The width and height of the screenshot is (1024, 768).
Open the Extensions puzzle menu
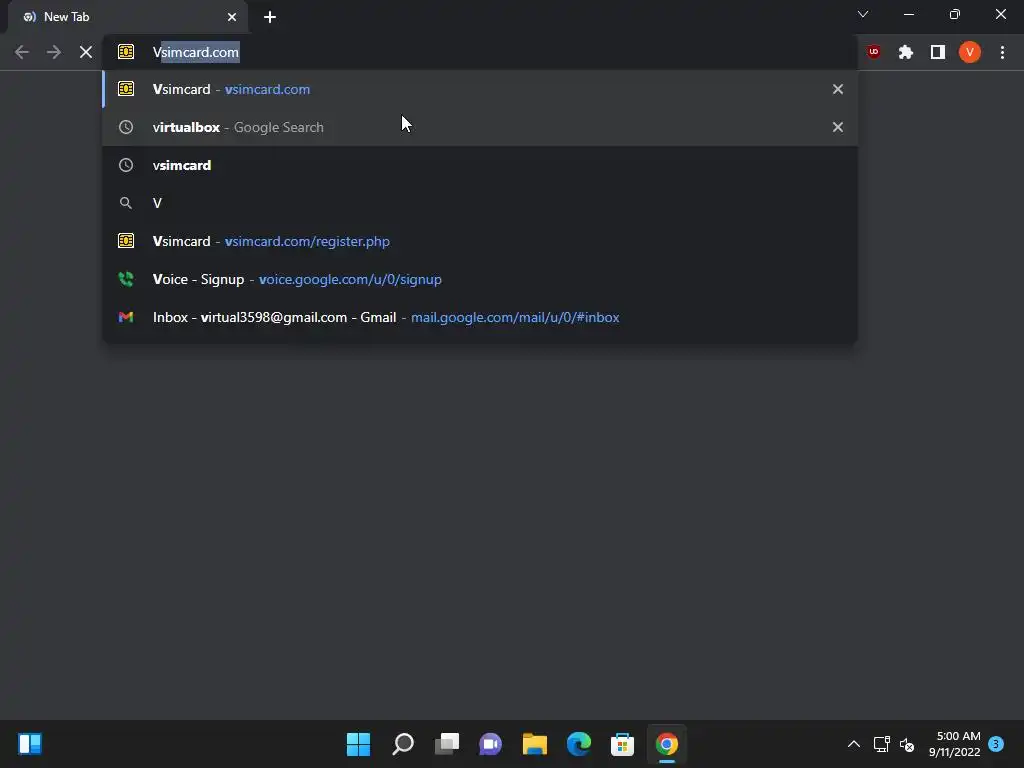click(906, 52)
